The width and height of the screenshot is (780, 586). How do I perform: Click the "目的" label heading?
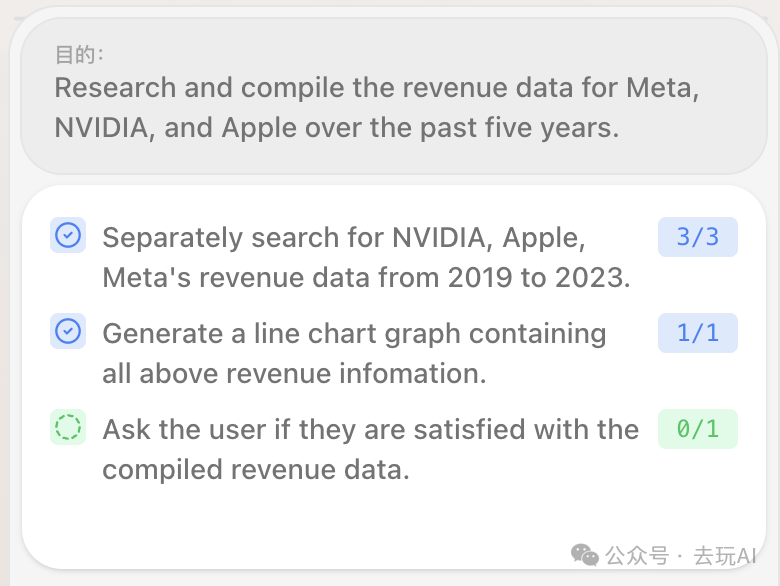[79, 55]
